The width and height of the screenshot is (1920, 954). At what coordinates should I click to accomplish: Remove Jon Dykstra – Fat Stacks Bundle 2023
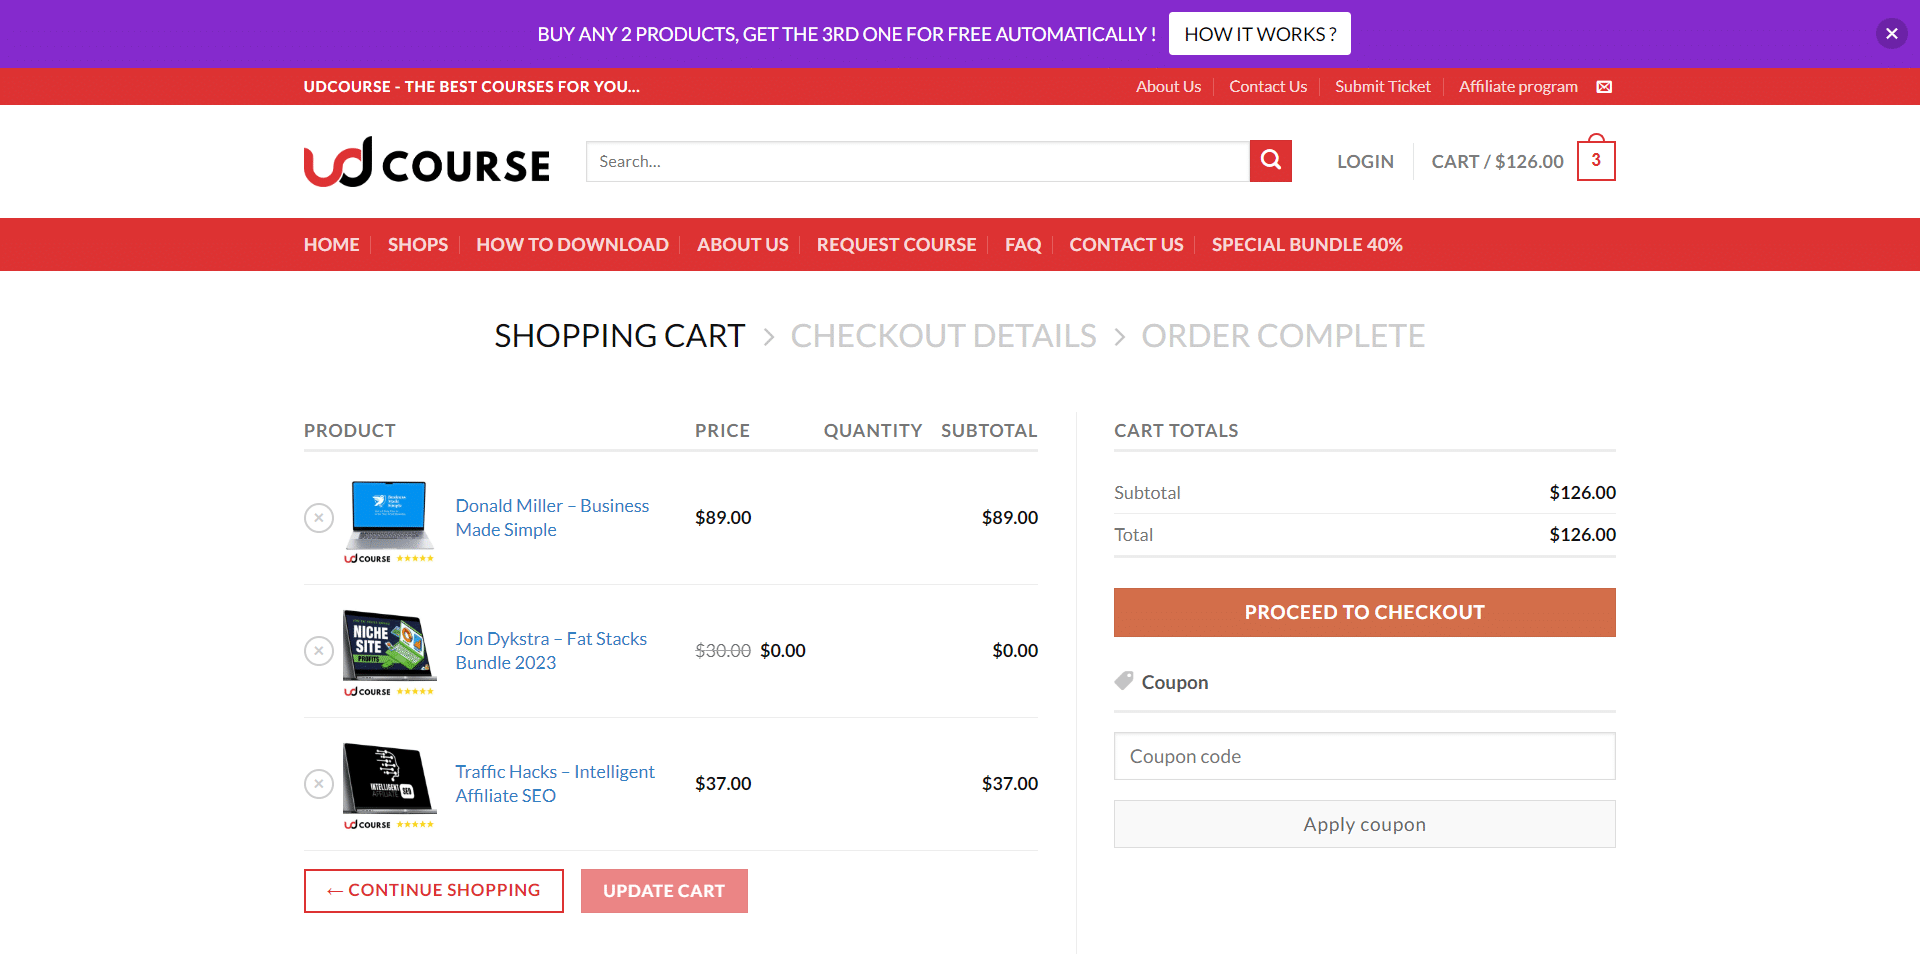[x=318, y=650]
